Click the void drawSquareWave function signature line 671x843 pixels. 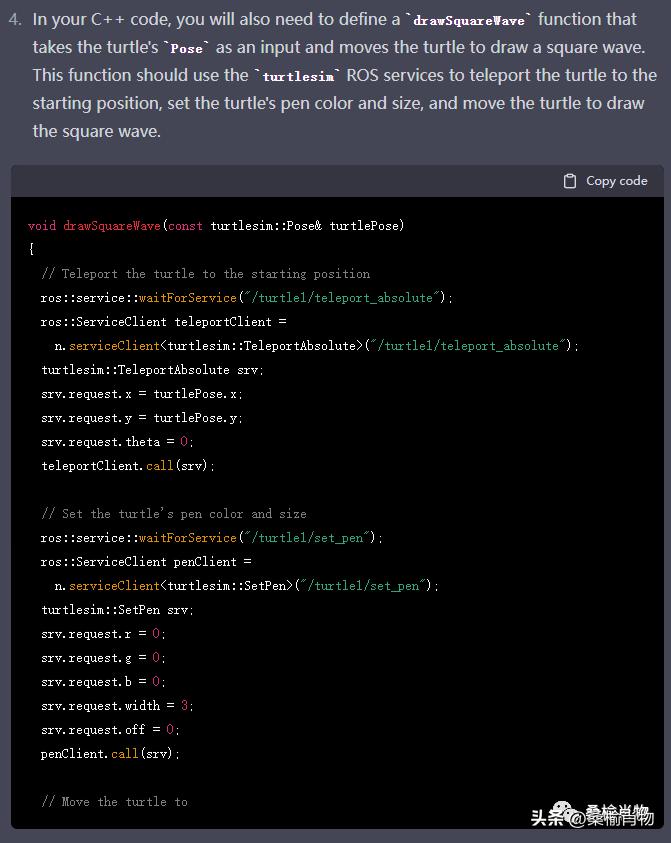pyautogui.click(x=216, y=226)
